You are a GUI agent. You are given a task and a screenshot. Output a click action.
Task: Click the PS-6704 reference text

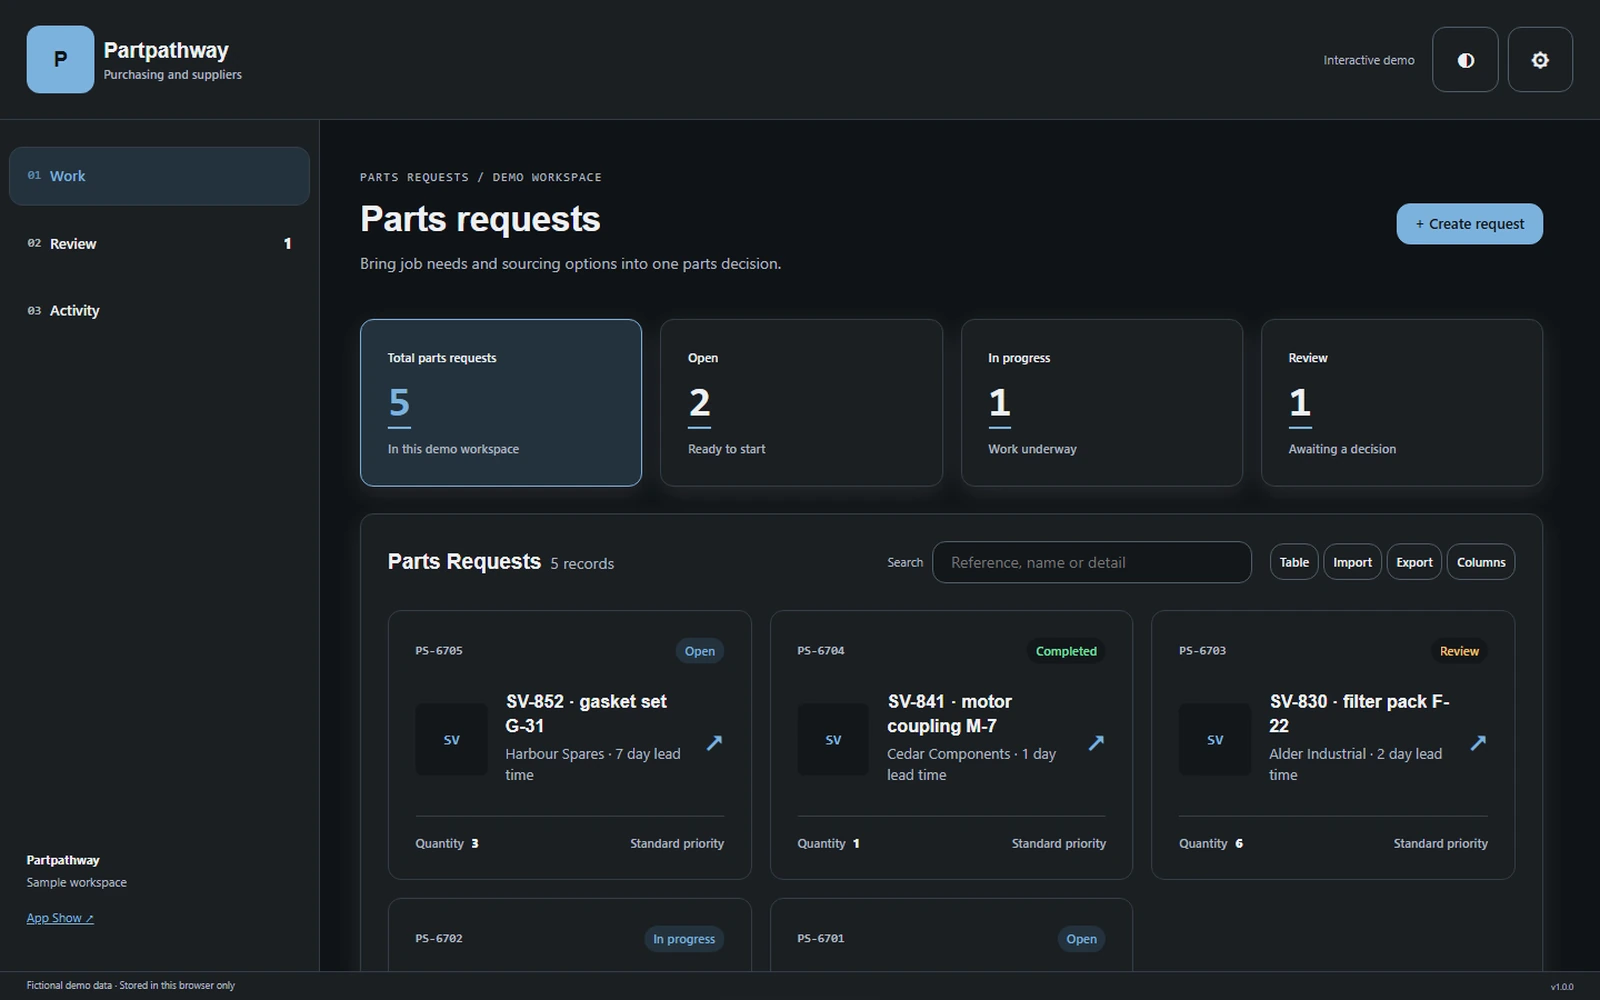[821, 651]
